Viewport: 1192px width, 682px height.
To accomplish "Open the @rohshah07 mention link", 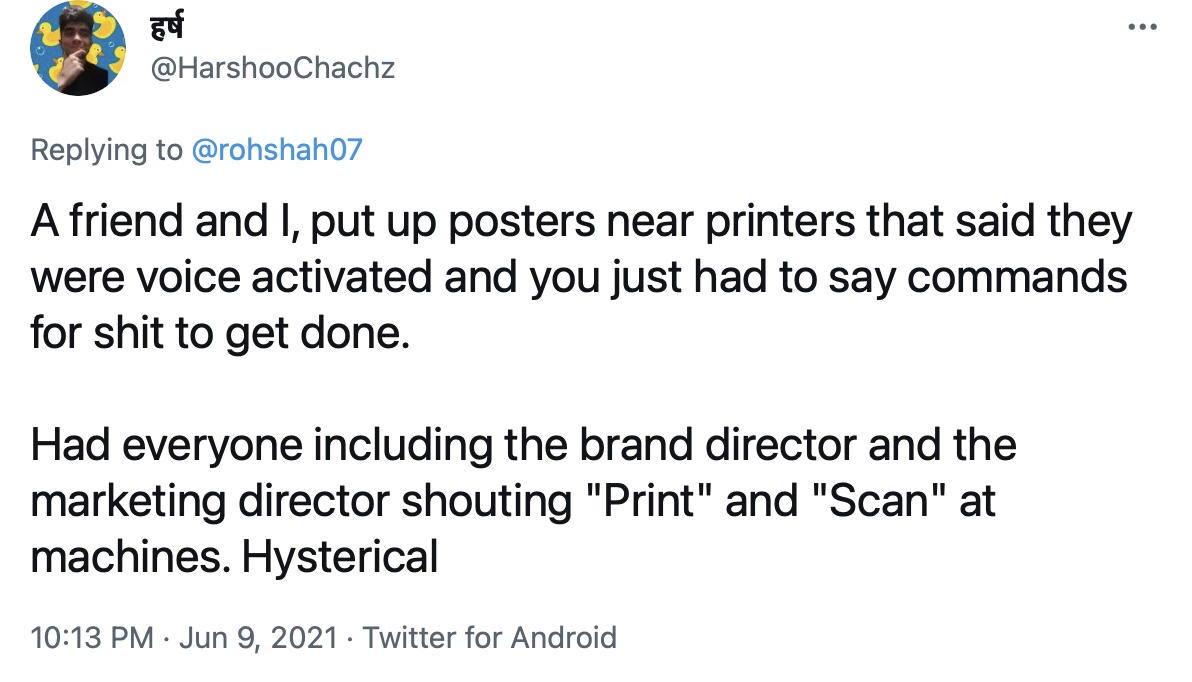I will 277,150.
